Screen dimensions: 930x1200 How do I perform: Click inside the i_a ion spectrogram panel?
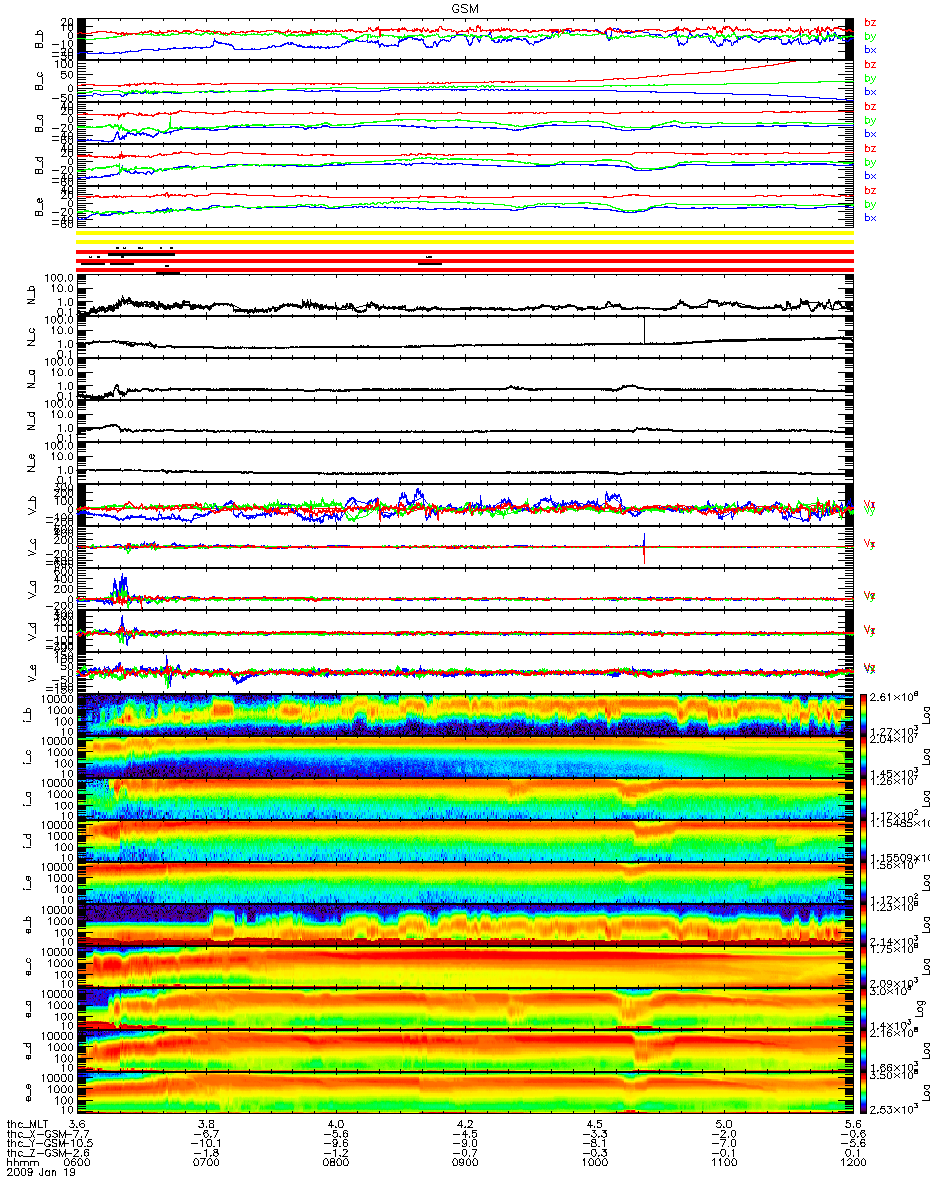pos(464,798)
